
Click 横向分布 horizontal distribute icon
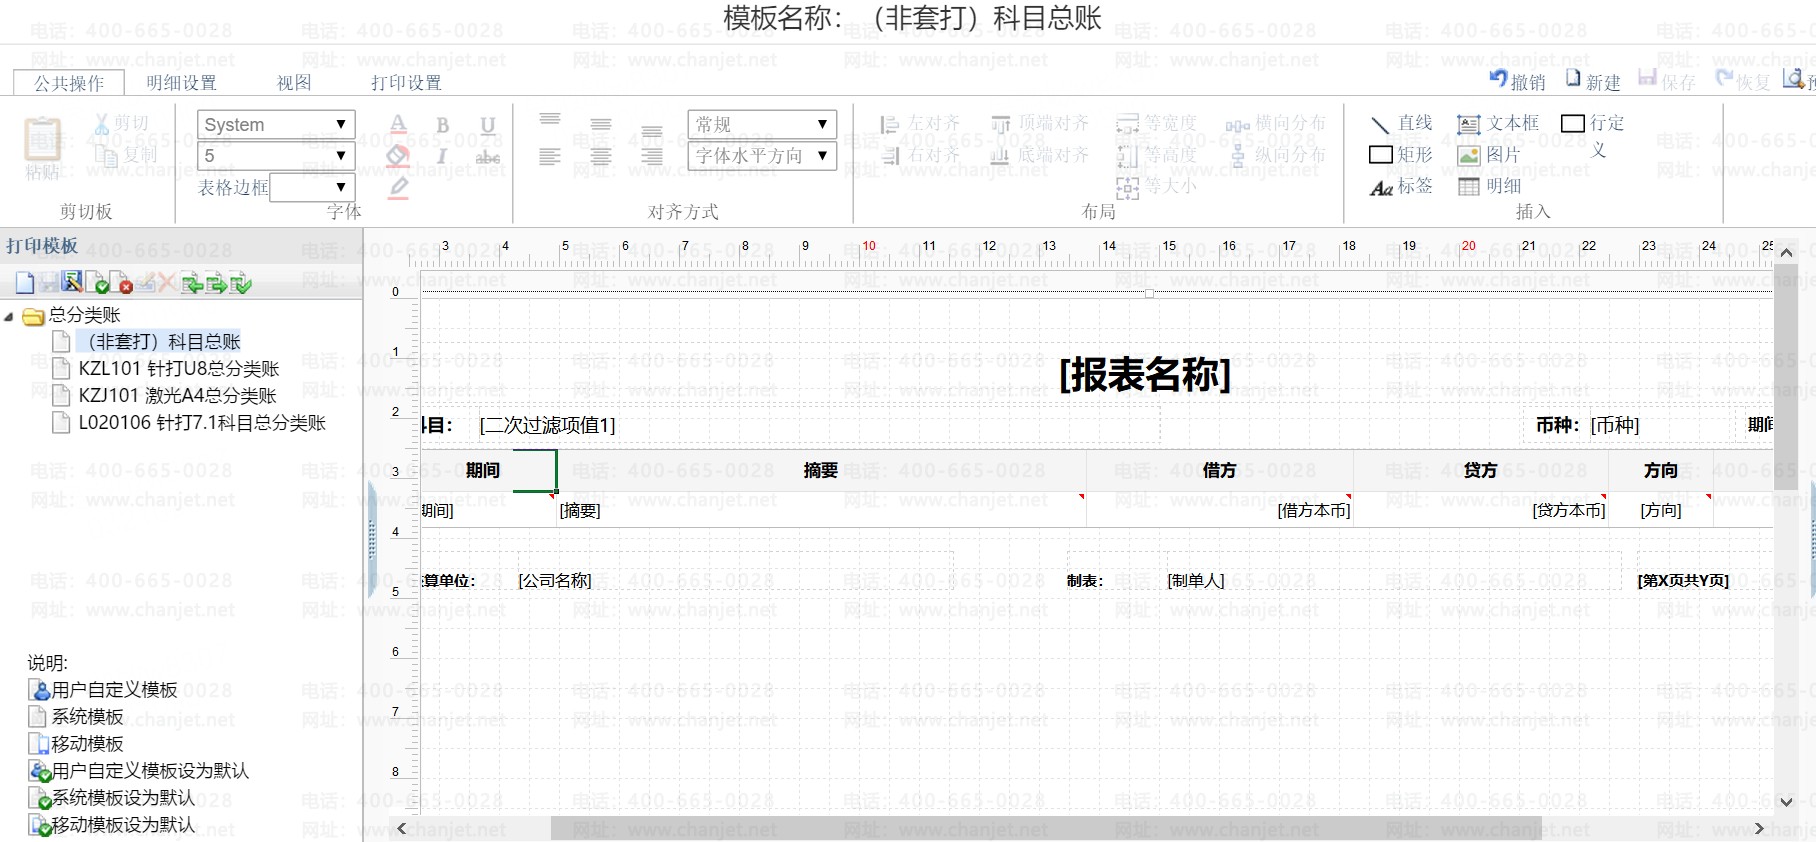coord(1238,125)
